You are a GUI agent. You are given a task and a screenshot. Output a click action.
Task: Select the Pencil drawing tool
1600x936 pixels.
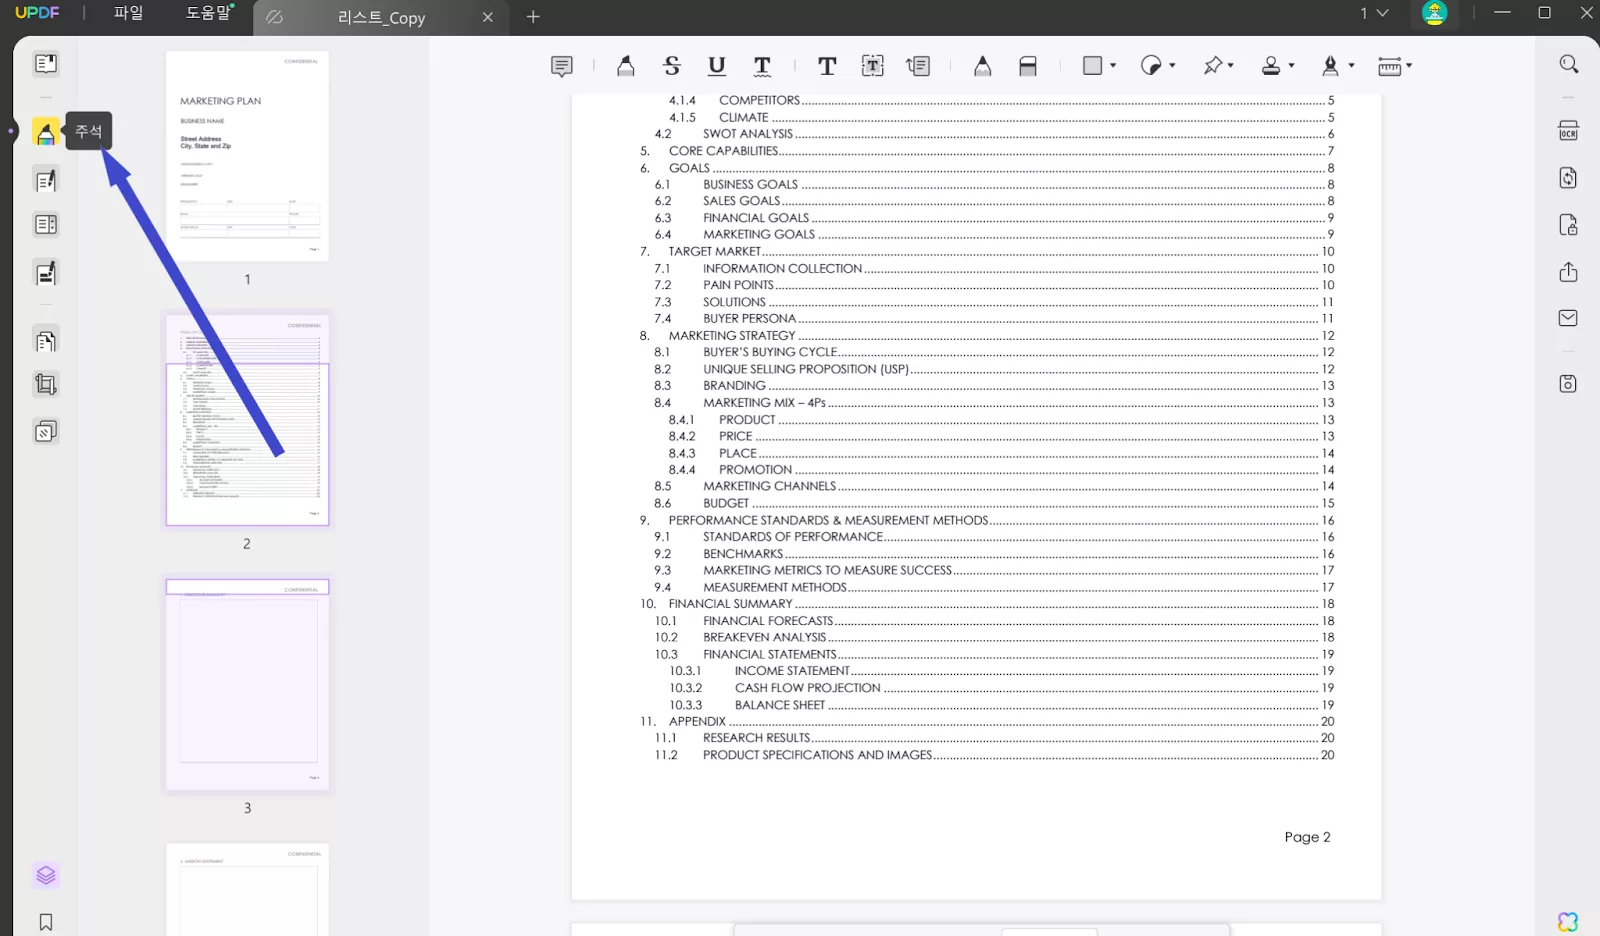[x=983, y=66]
